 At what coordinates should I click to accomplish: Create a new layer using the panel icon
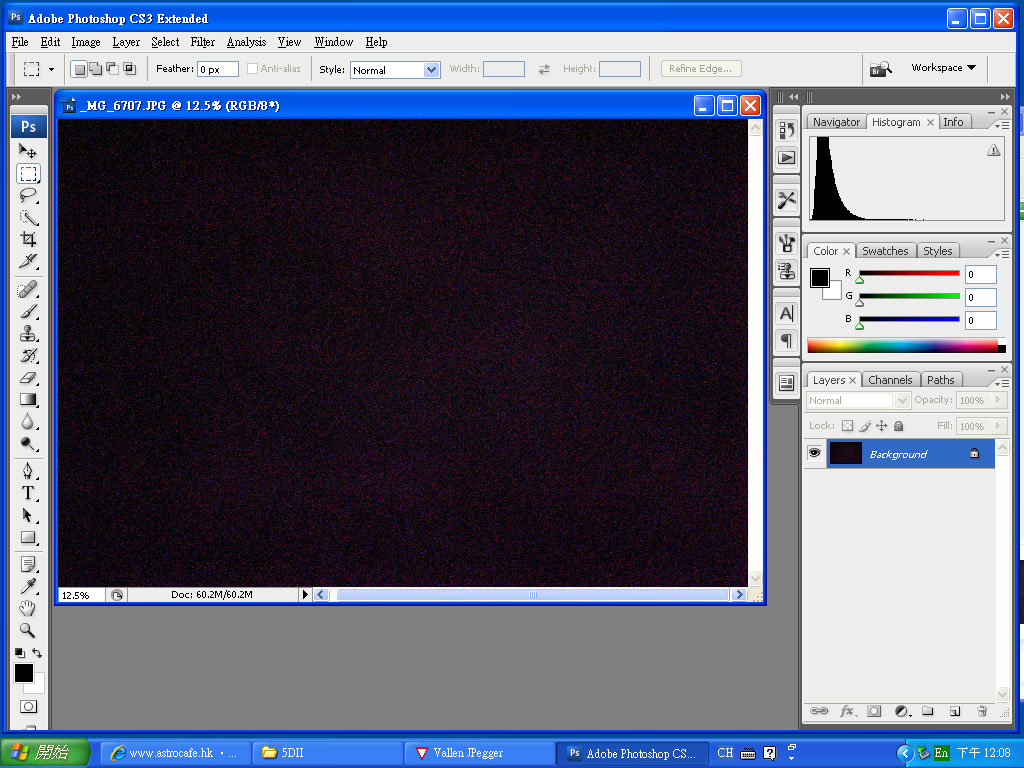pos(955,711)
